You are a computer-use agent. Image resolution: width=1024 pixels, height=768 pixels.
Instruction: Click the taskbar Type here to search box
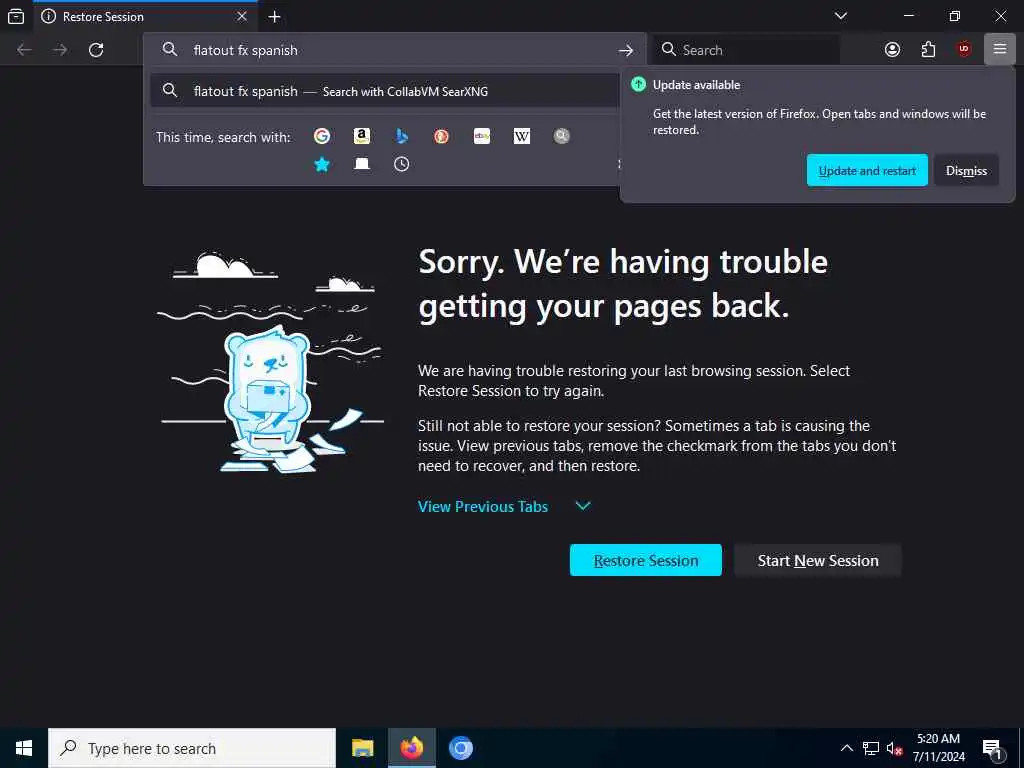point(192,748)
